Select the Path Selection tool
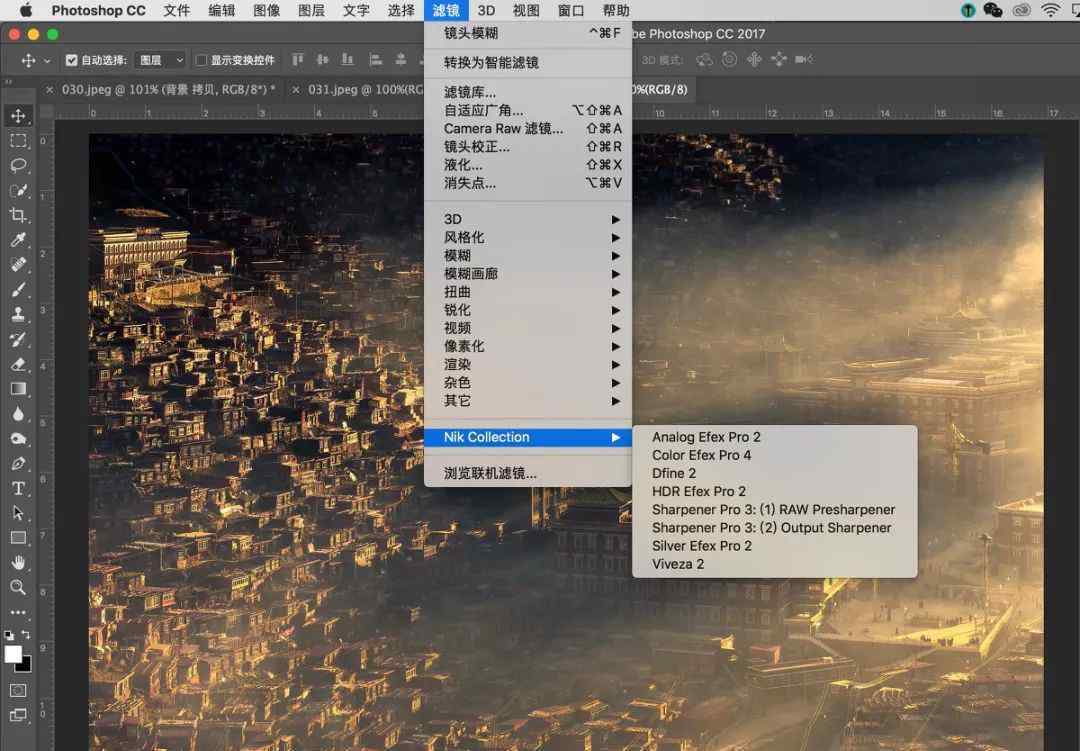Viewport: 1080px width, 751px height. [19, 513]
